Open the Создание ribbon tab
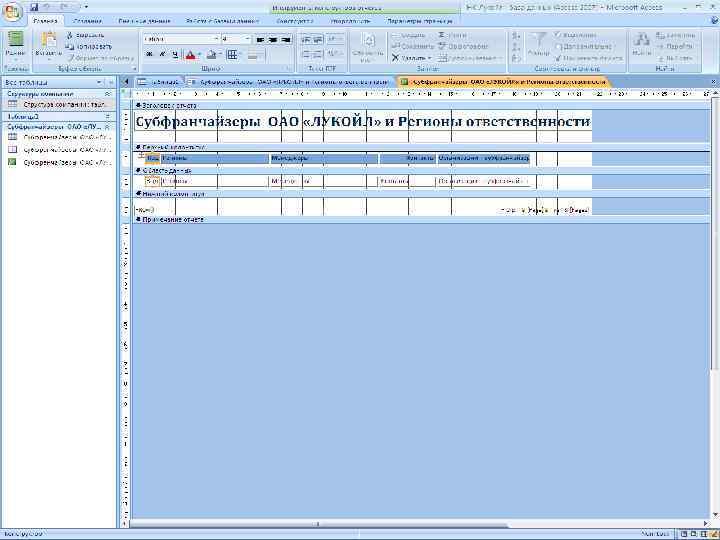 (87, 21)
